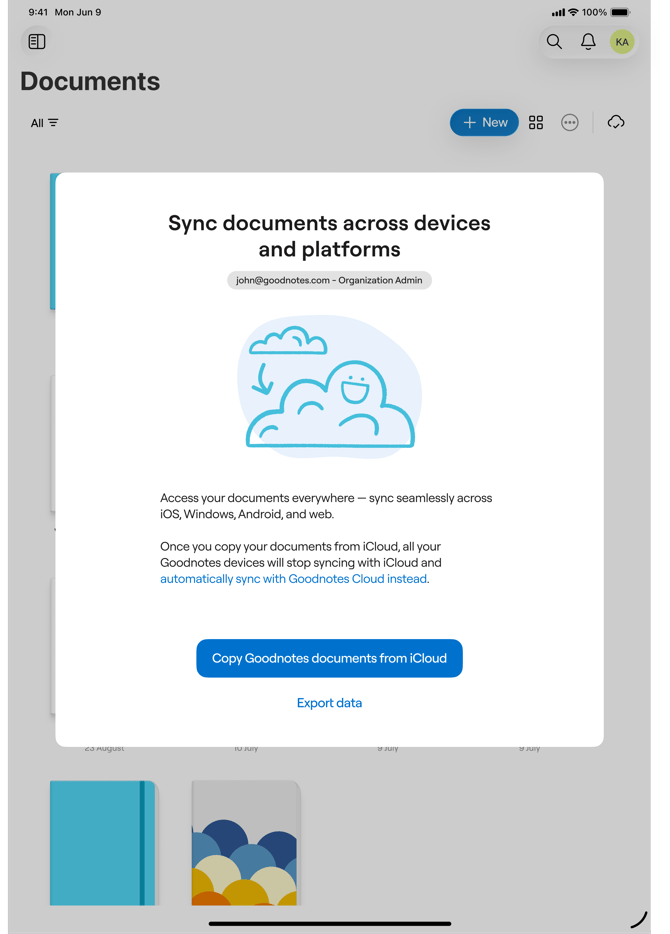Tap the 9:41 clock in status bar
Viewport: 670px width, 934px height.
pyautogui.click(x=38, y=12)
